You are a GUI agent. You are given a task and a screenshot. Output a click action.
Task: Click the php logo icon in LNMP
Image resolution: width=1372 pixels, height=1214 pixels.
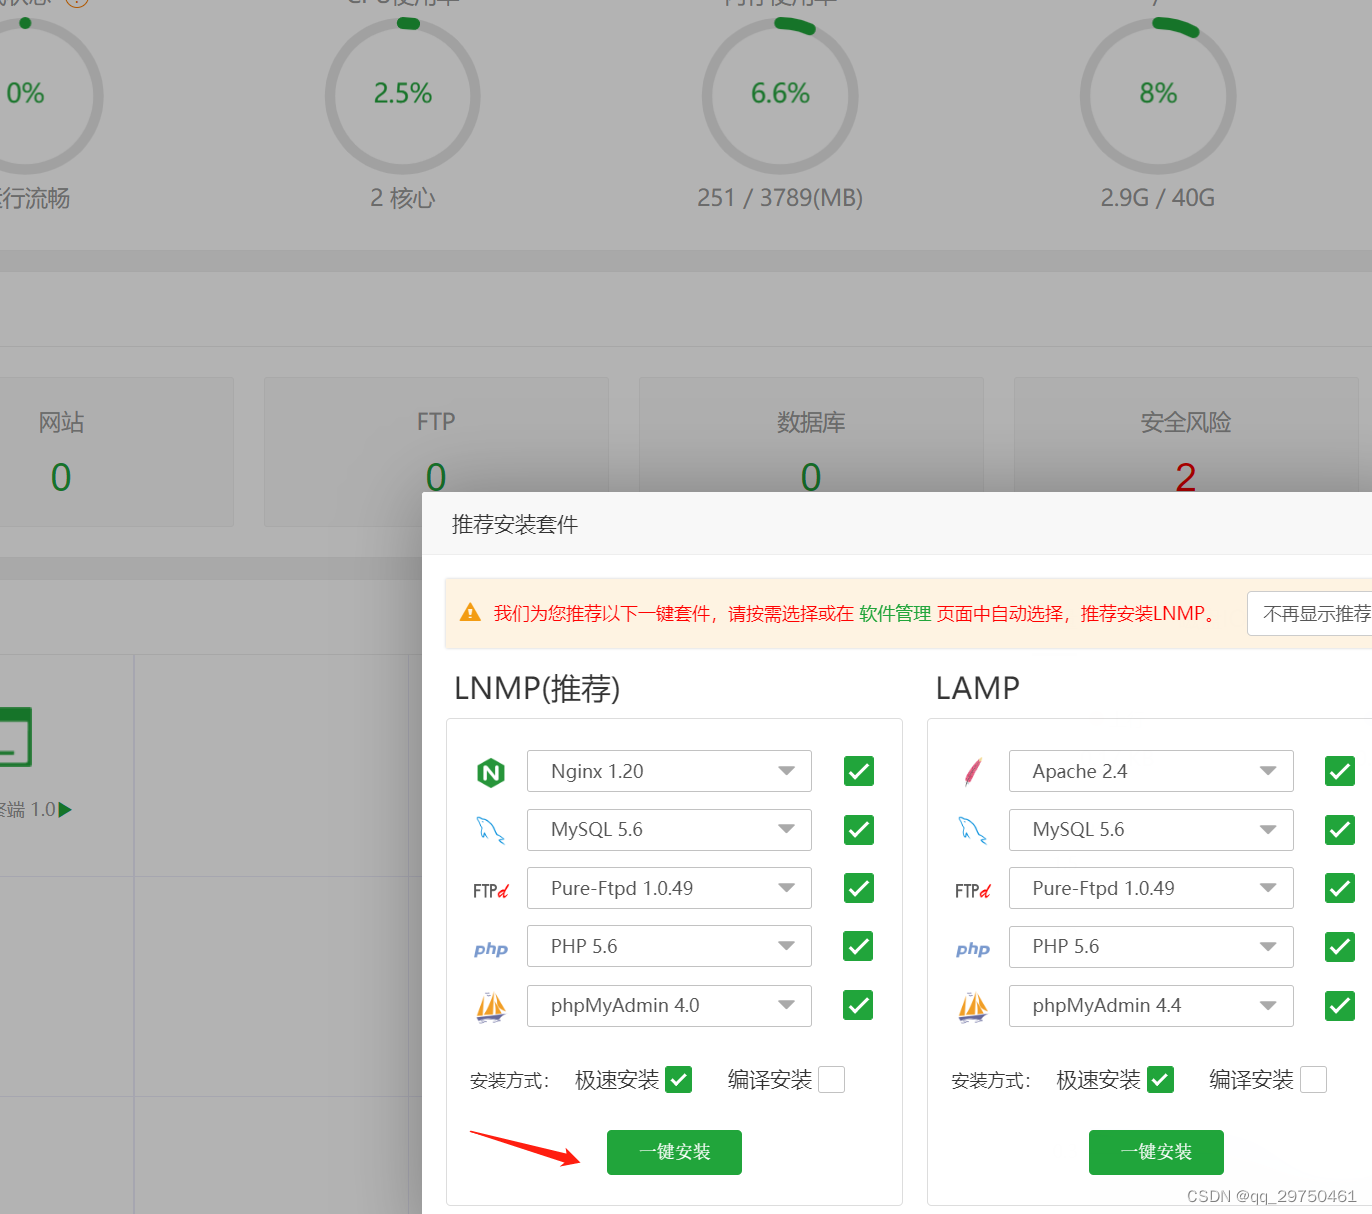[491, 949]
